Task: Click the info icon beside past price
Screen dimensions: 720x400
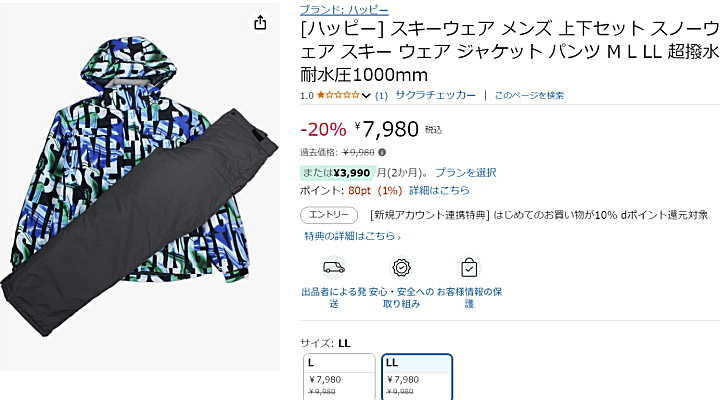Action: coord(382,152)
